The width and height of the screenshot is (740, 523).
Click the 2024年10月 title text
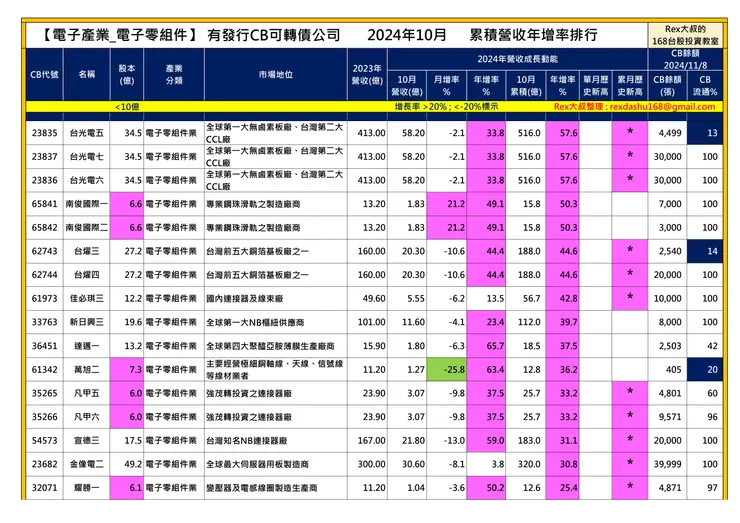[407, 34]
